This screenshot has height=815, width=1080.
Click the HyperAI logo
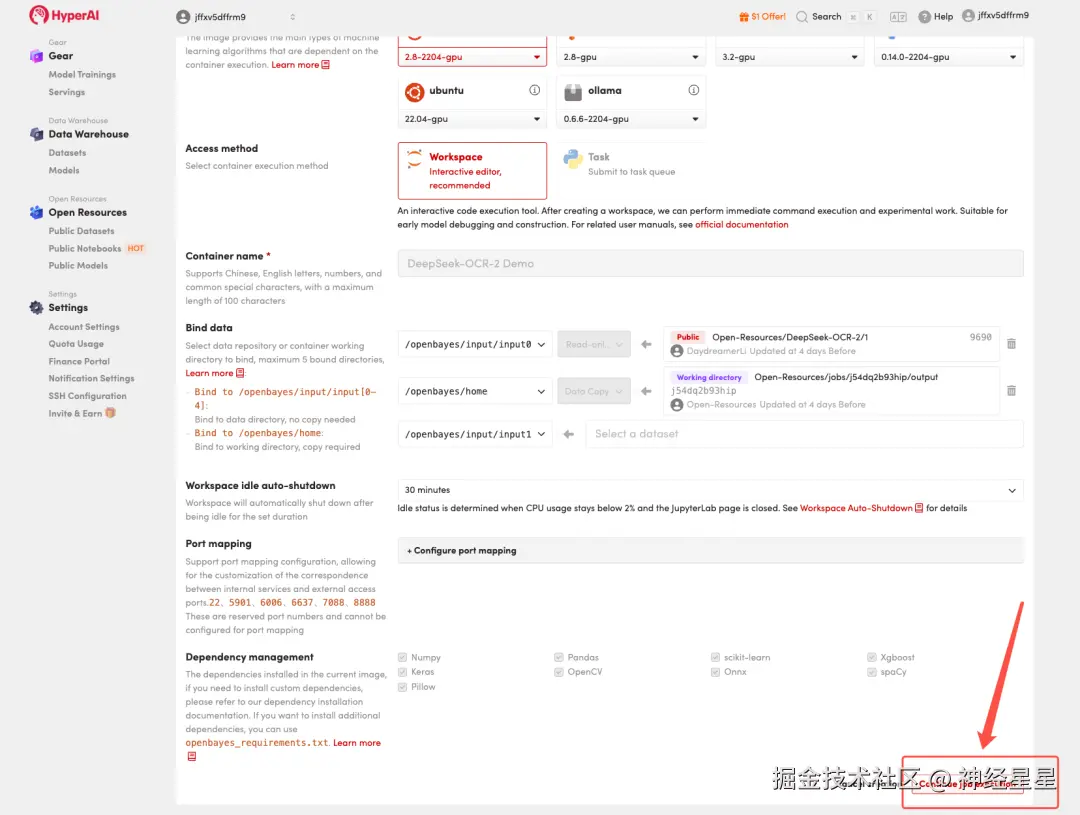click(64, 15)
